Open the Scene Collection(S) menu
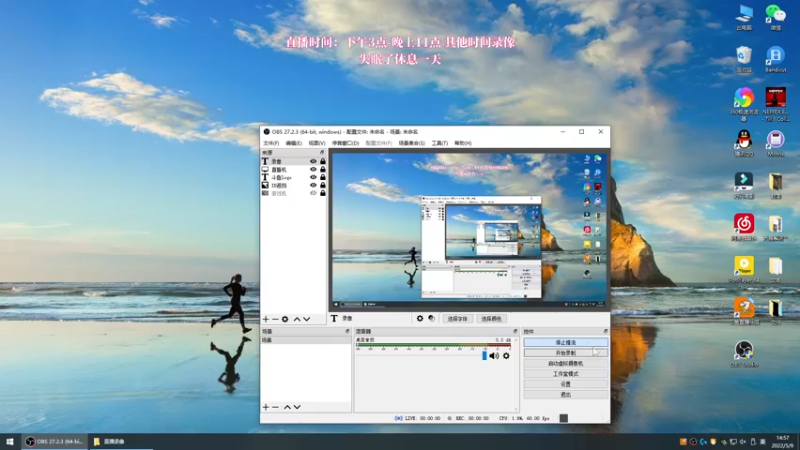800x450 pixels. click(411, 143)
